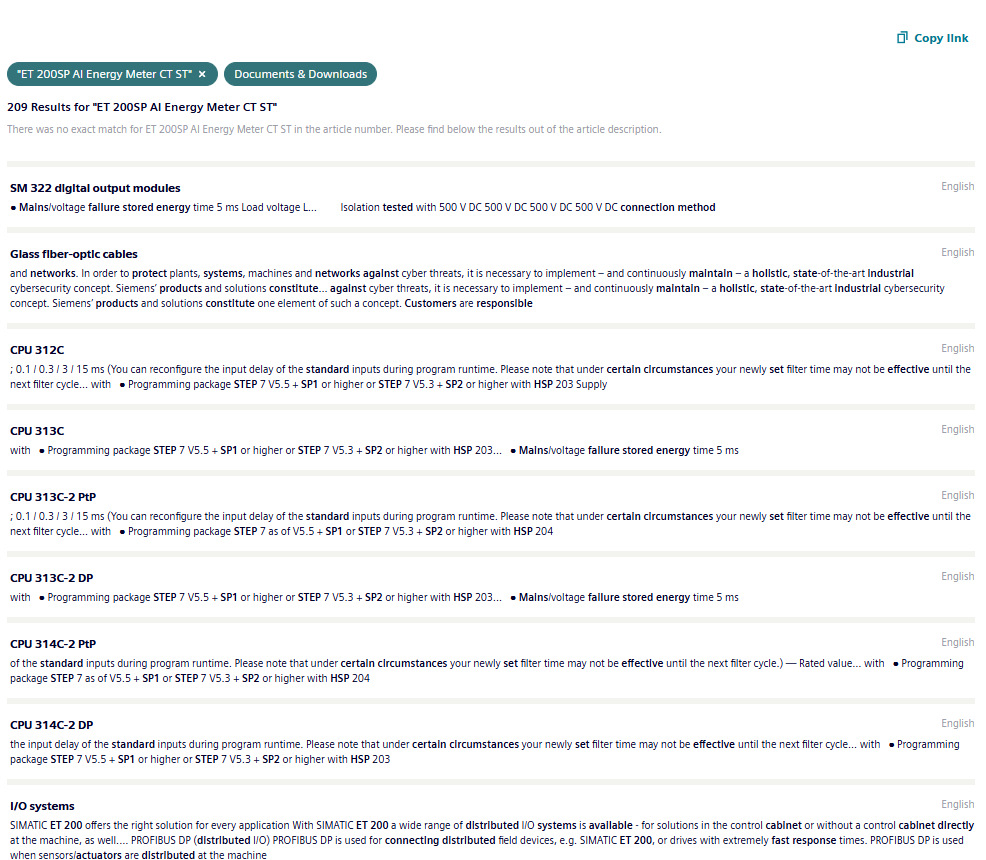This screenshot has width=986, height=860.
Task: Click the CPU 314C-2 DP description snippet
Action: 485,752
